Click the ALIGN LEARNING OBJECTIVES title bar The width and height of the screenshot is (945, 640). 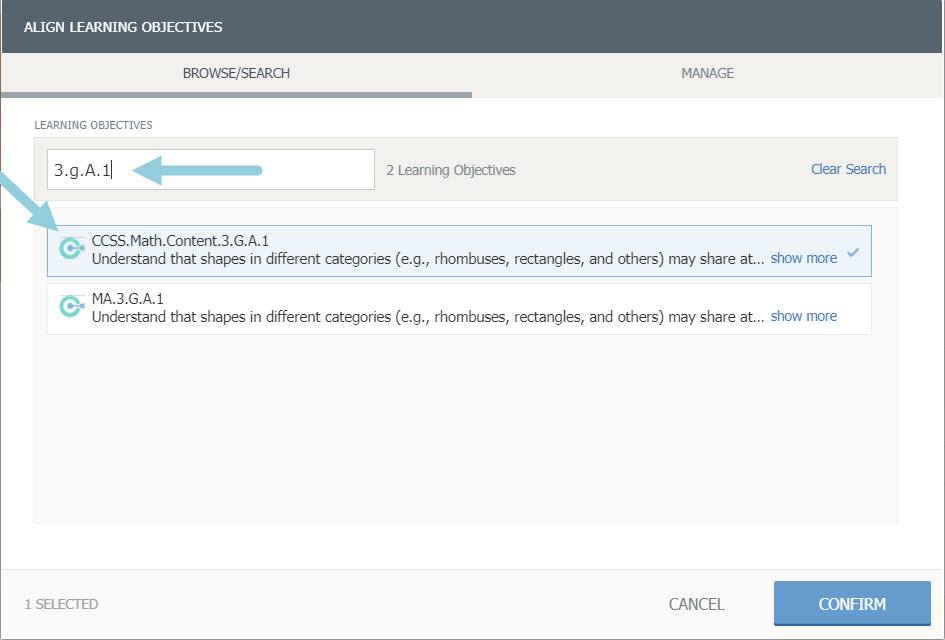(123, 27)
